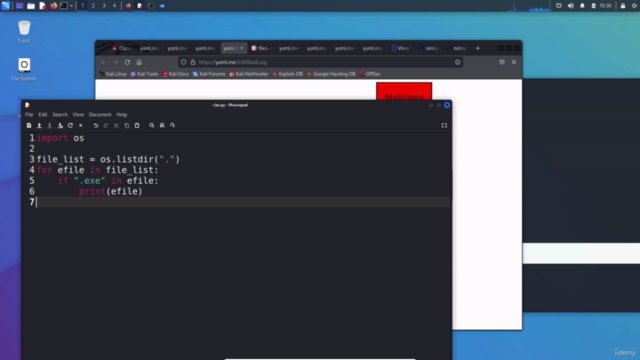The width and height of the screenshot is (640, 360).
Task: Open the Kali Forums bookmark
Action: coord(209,74)
